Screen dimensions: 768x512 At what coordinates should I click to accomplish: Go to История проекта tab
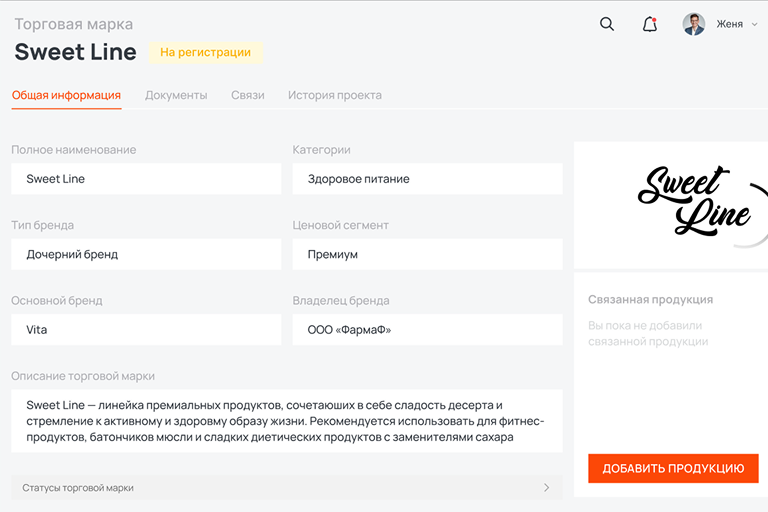coord(334,95)
